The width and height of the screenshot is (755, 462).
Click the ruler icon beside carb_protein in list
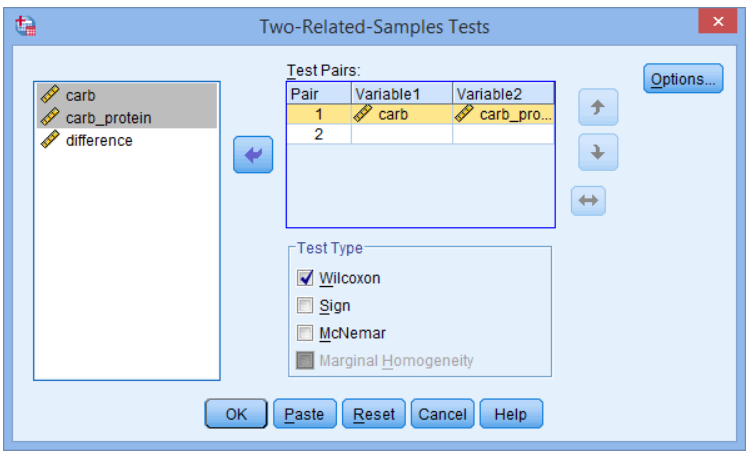tap(51, 117)
